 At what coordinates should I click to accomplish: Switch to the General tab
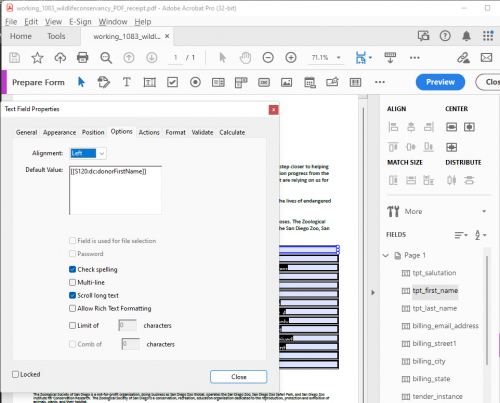click(26, 132)
